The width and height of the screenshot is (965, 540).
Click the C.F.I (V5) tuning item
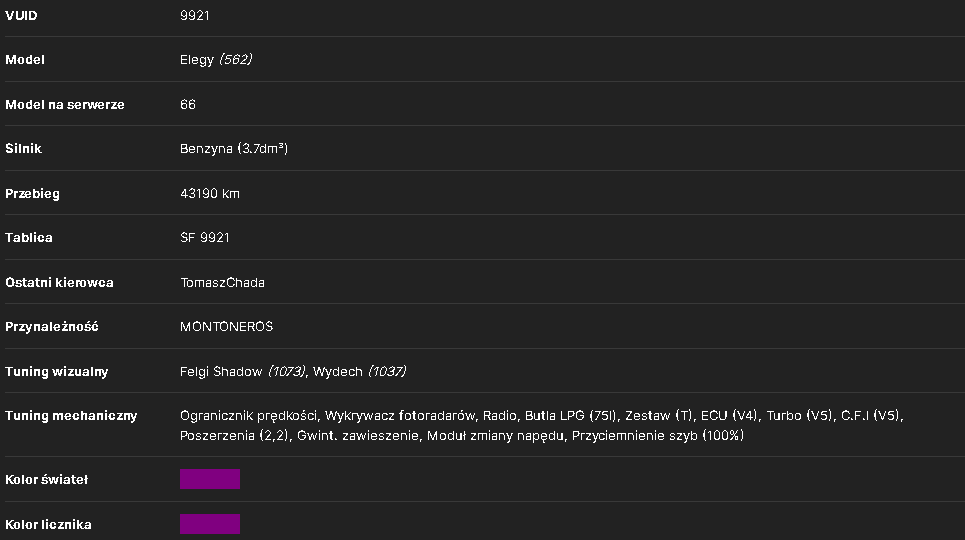click(x=871, y=416)
